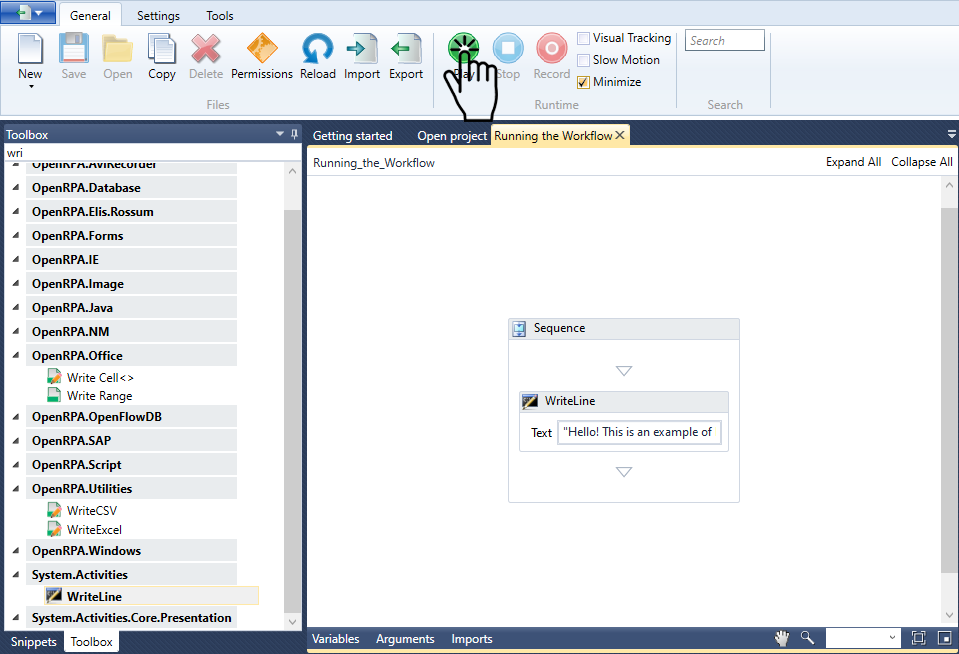This screenshot has height=654, width=959.
Task: Click the drop triangle below WriteLine
Action: coord(624,472)
